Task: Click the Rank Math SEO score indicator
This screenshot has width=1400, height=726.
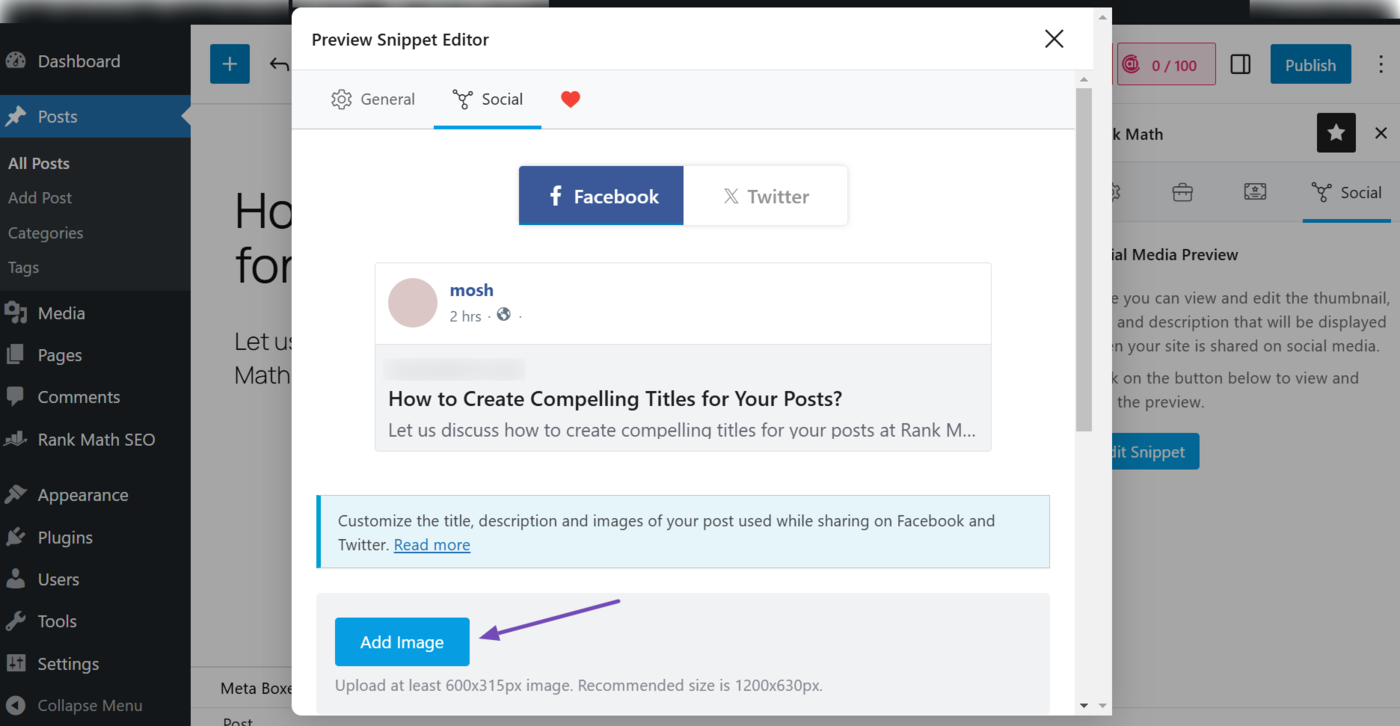Action: (x=1166, y=65)
